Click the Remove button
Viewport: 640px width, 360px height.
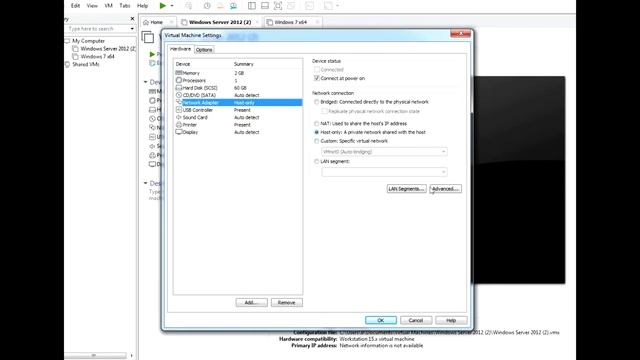(x=287, y=302)
